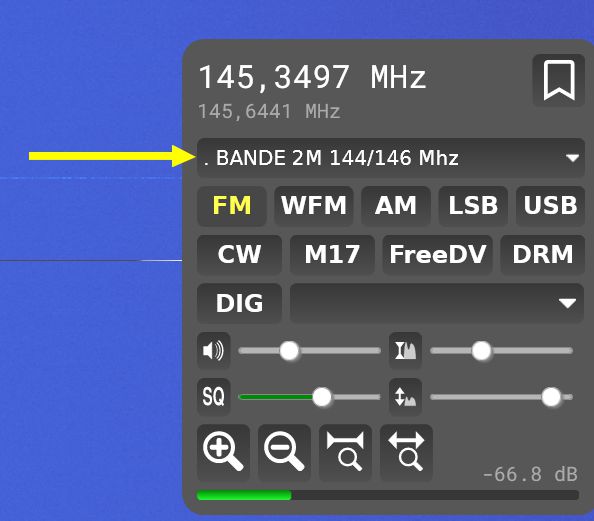This screenshot has height=521, width=594.
Task: Activate the DIG digital mode button
Action: point(239,303)
